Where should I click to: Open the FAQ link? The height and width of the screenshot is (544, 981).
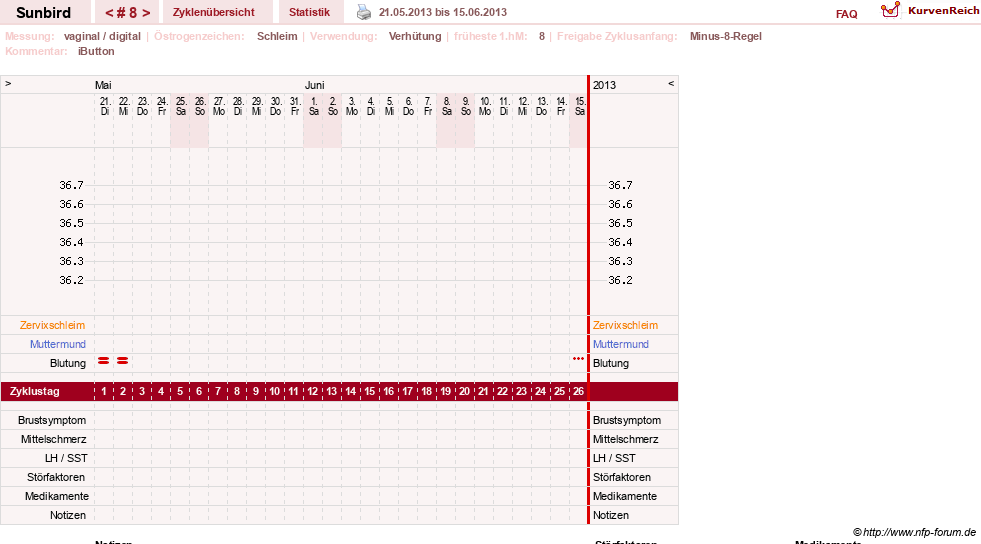(x=846, y=14)
